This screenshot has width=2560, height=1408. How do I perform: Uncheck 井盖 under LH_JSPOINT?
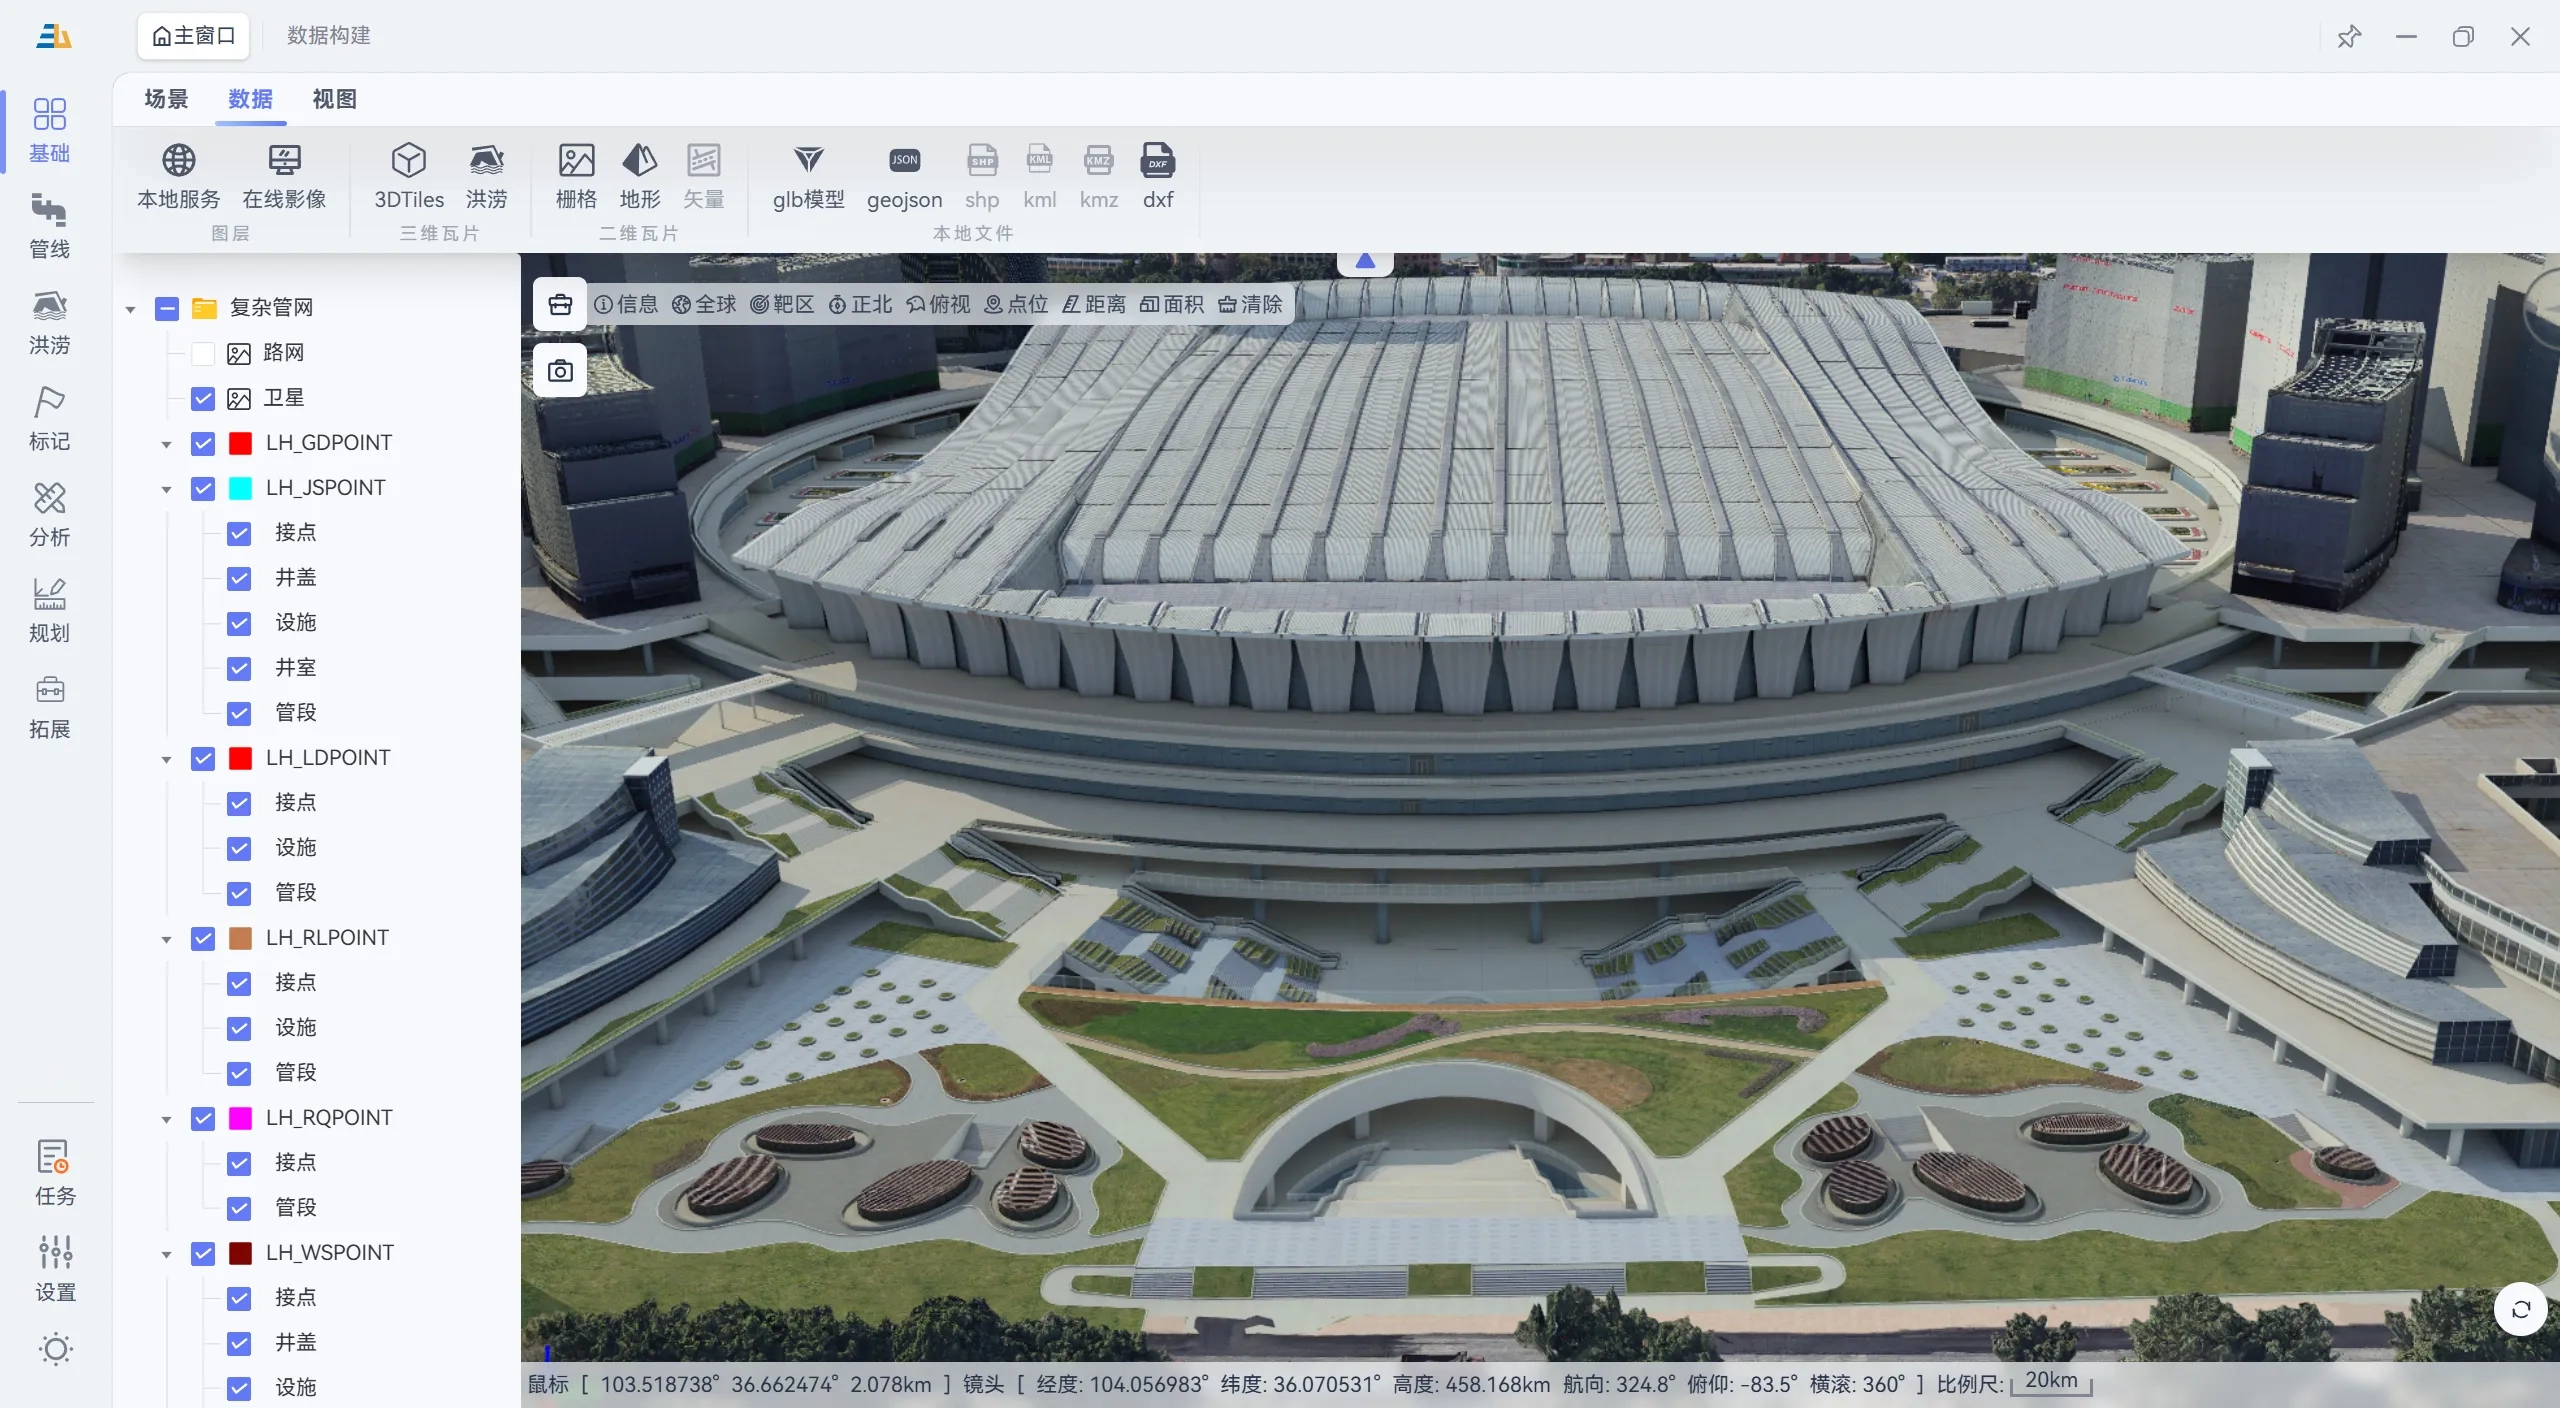[x=239, y=578]
